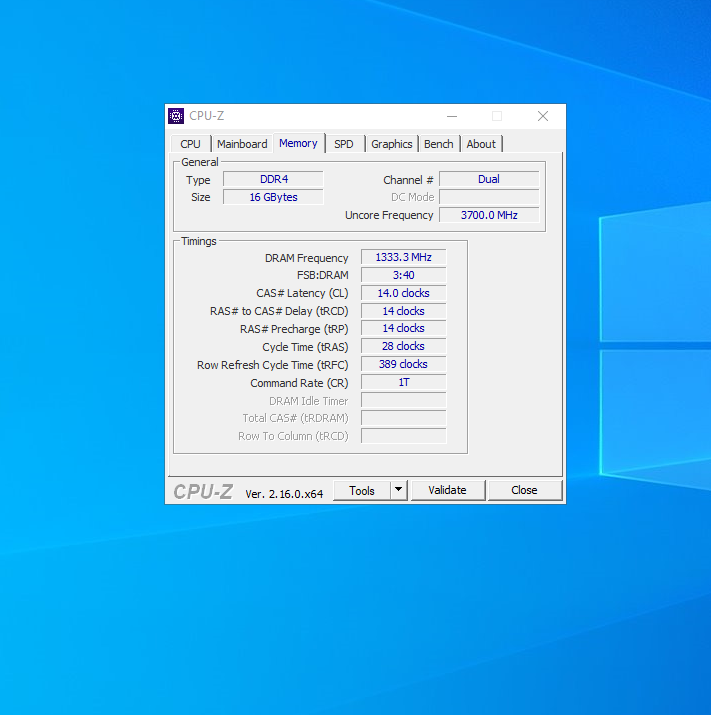Click the CPU-Z app icon in title bar

click(176, 116)
